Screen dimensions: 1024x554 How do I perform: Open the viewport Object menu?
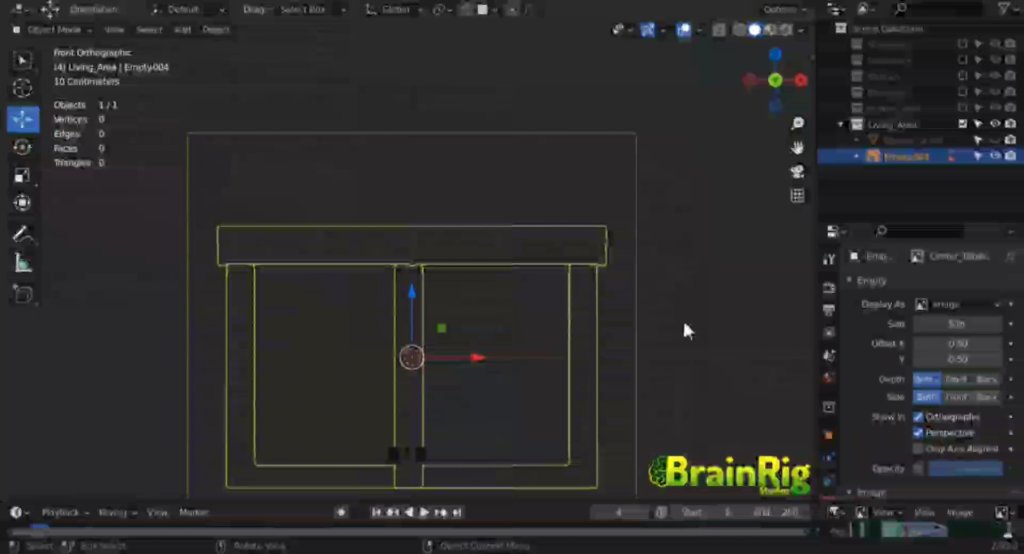pos(216,29)
